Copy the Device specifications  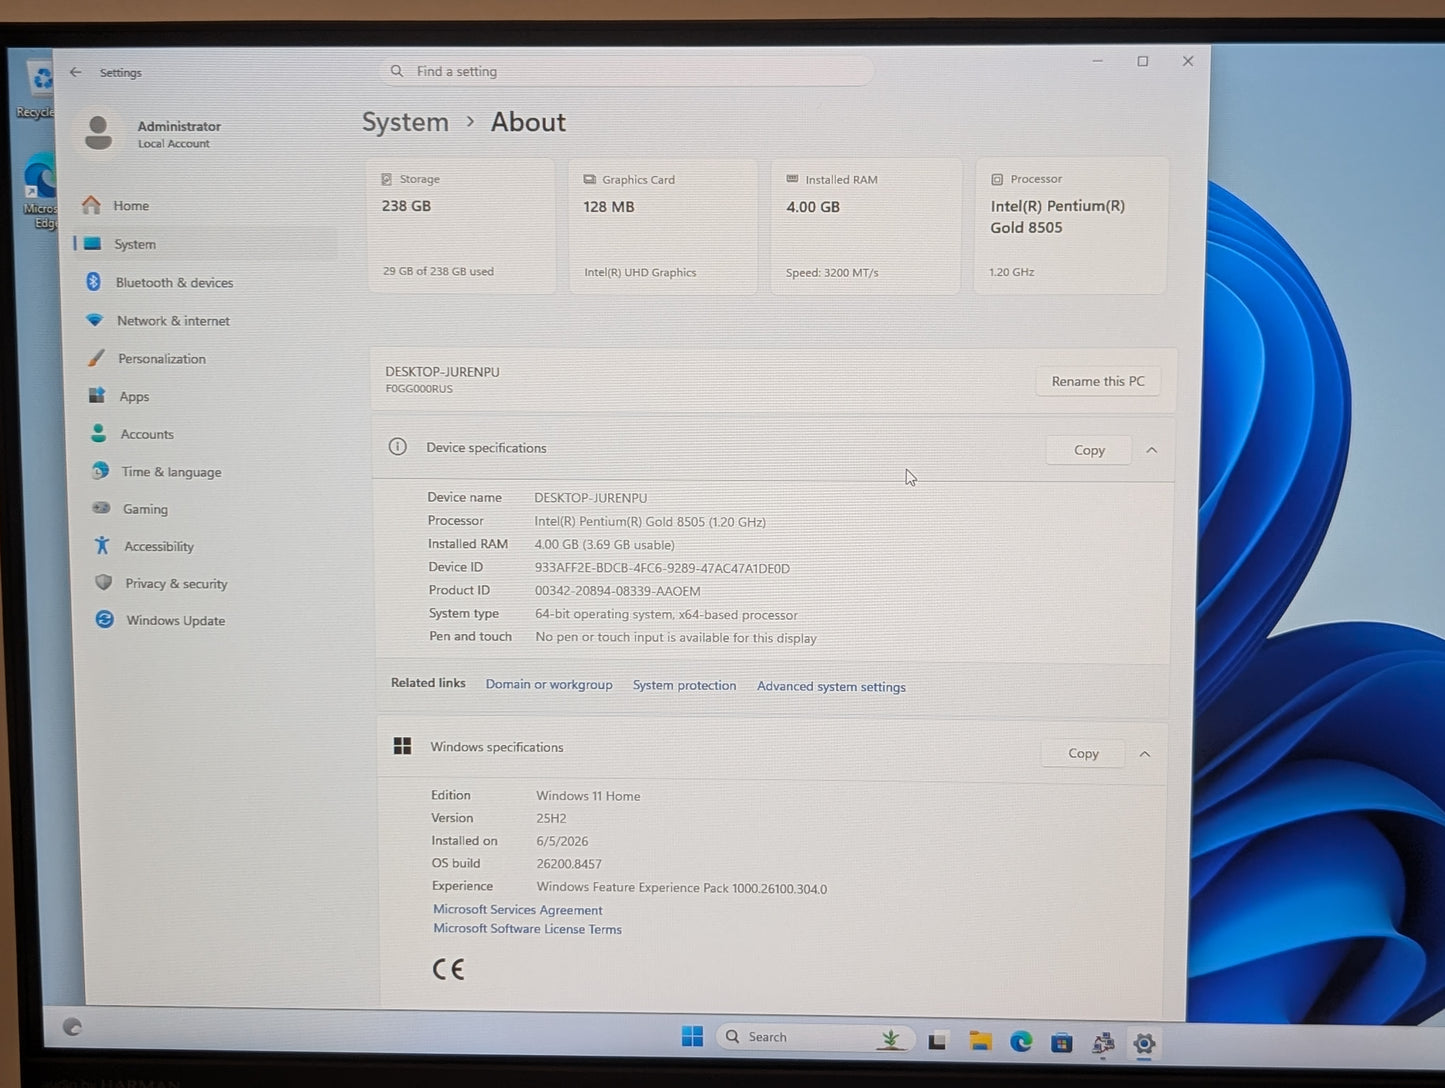coord(1089,450)
